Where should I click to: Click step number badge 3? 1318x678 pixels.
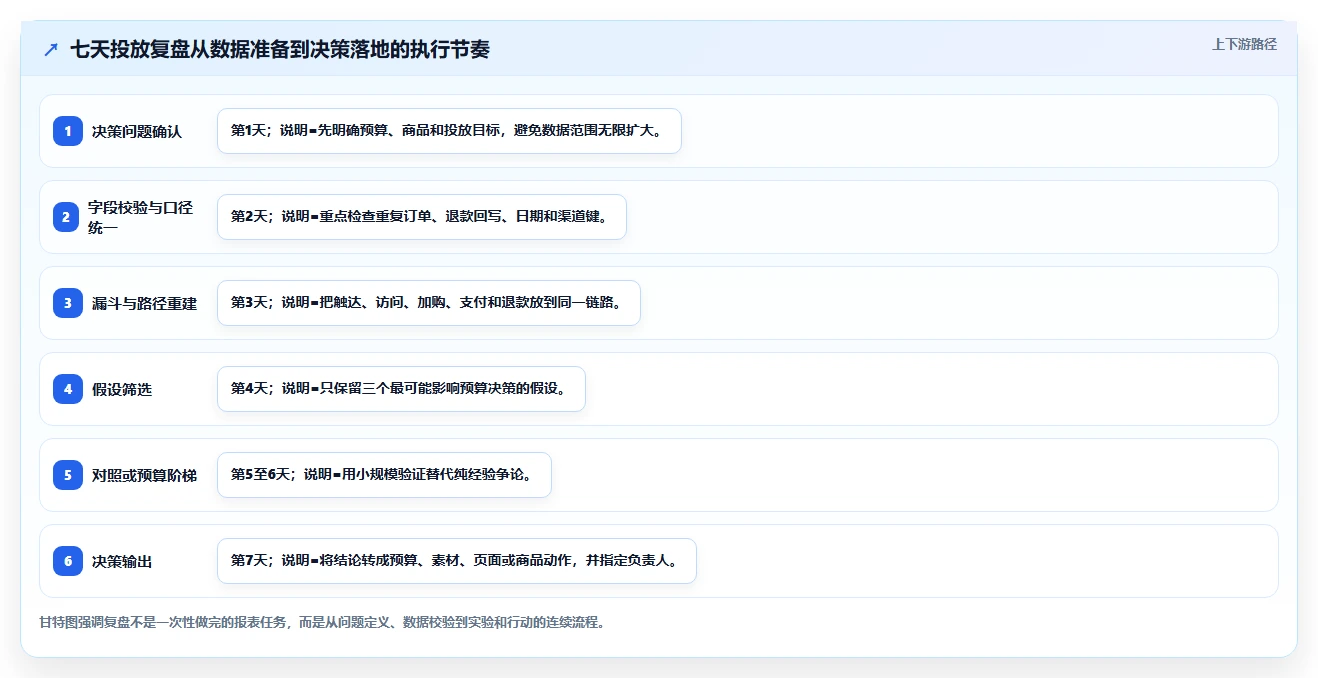click(68, 303)
